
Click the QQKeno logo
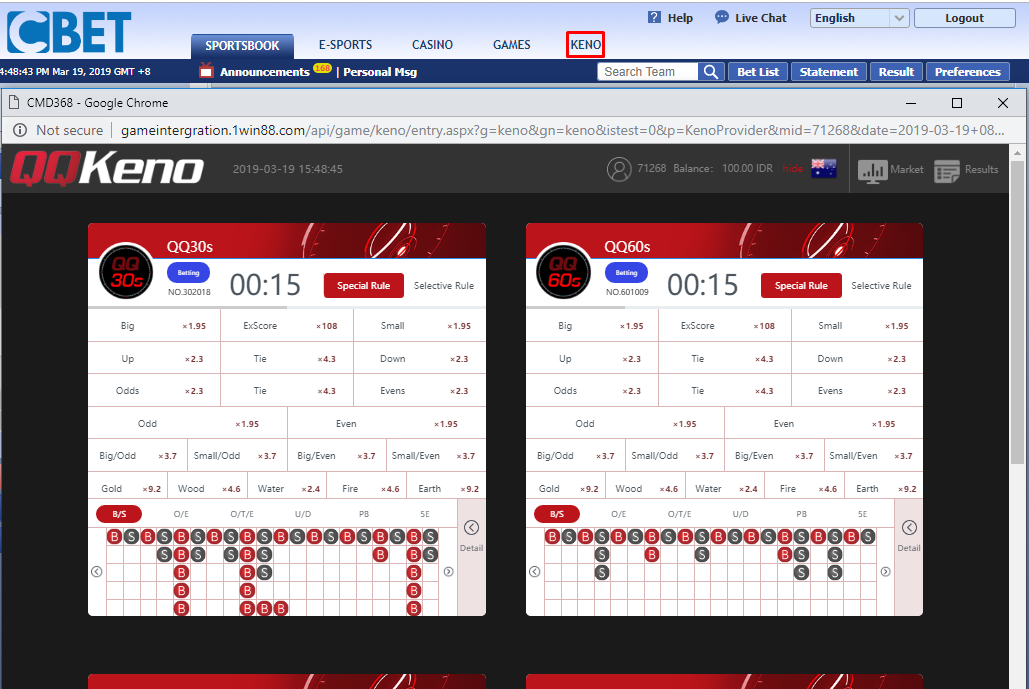[x=107, y=168]
